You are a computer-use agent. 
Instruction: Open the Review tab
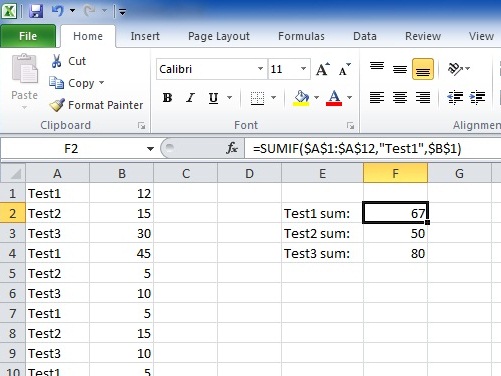point(423,36)
